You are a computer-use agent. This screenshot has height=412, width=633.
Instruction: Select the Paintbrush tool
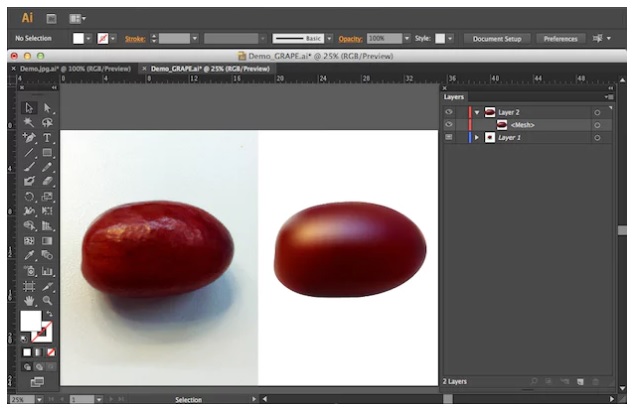pos(29,167)
